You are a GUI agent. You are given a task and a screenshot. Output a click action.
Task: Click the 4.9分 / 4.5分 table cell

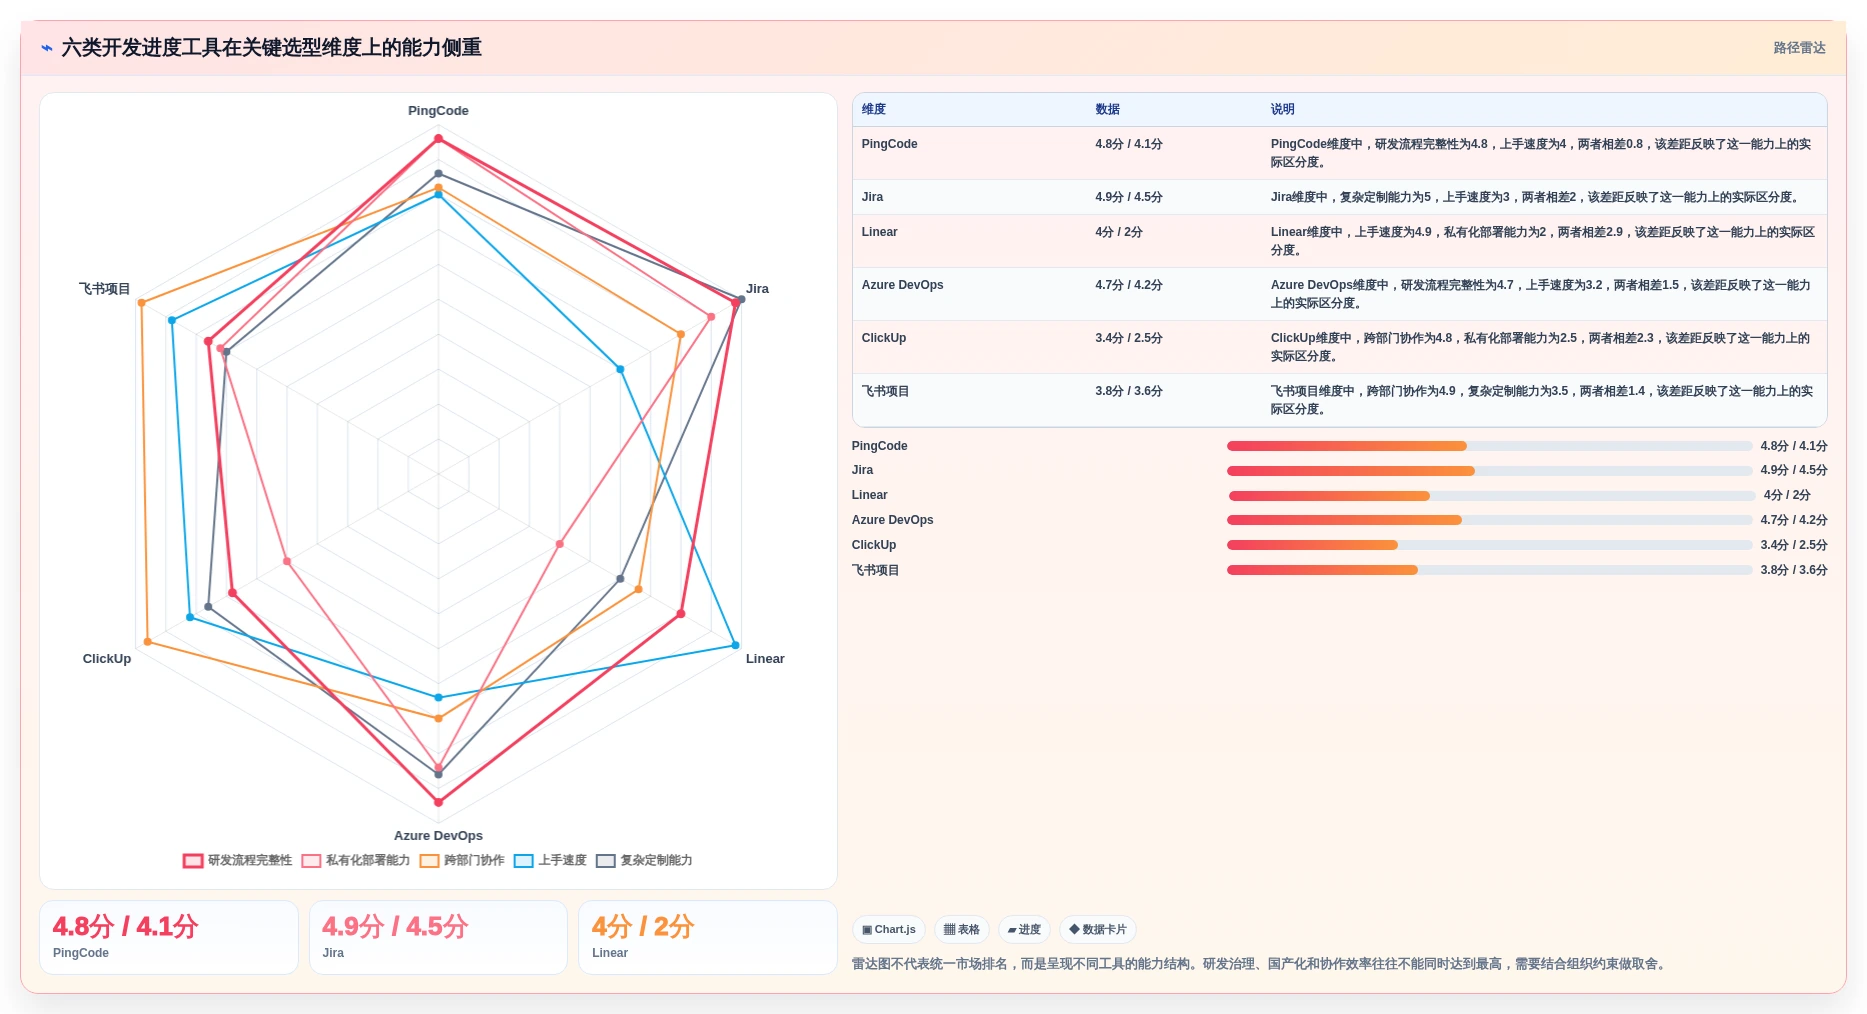[x=1128, y=197]
